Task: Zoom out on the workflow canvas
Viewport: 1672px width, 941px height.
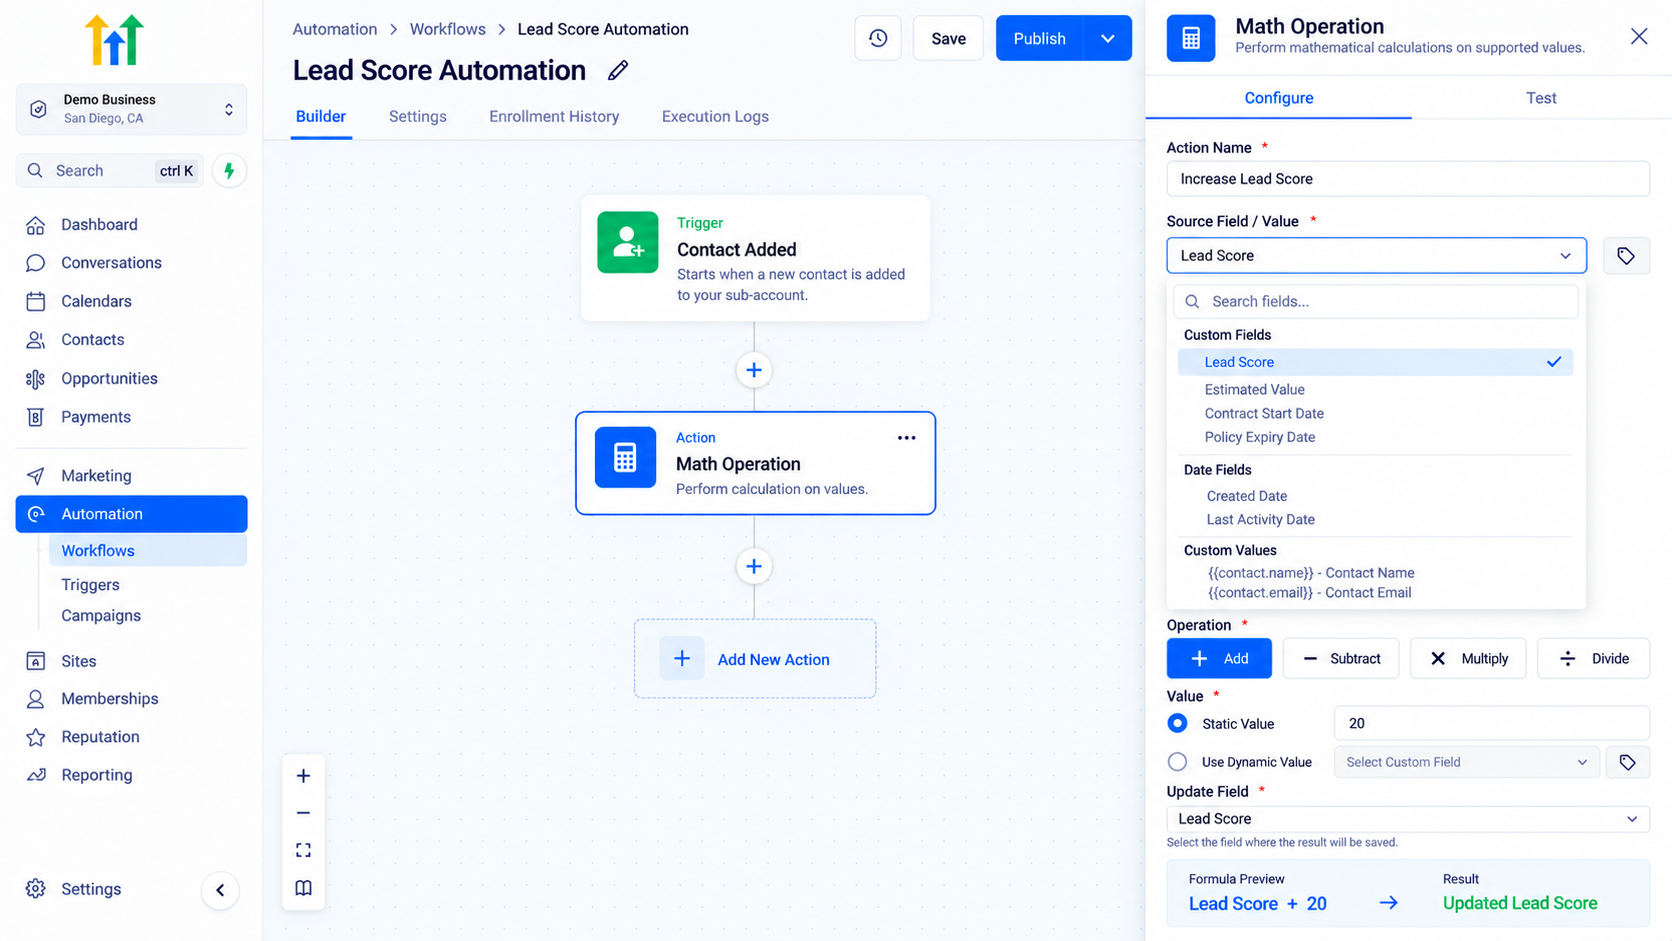Action: tap(303, 813)
